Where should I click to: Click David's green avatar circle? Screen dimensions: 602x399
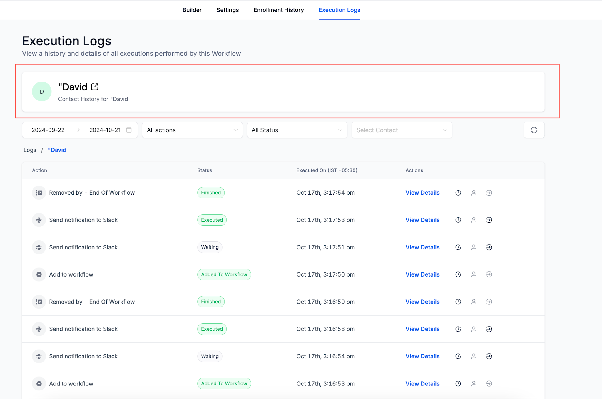[41, 91]
